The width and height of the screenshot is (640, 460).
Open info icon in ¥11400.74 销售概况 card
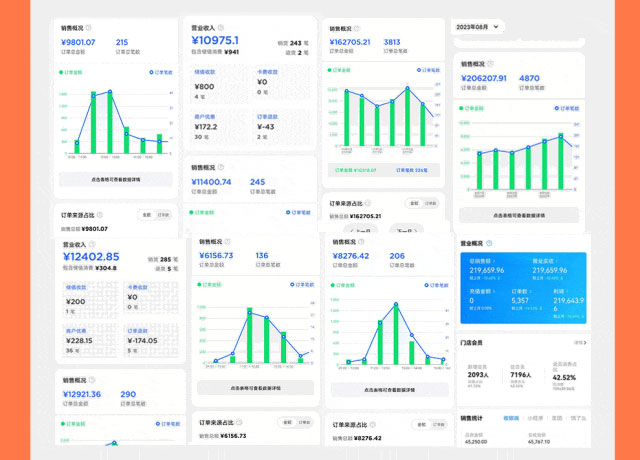(222, 168)
